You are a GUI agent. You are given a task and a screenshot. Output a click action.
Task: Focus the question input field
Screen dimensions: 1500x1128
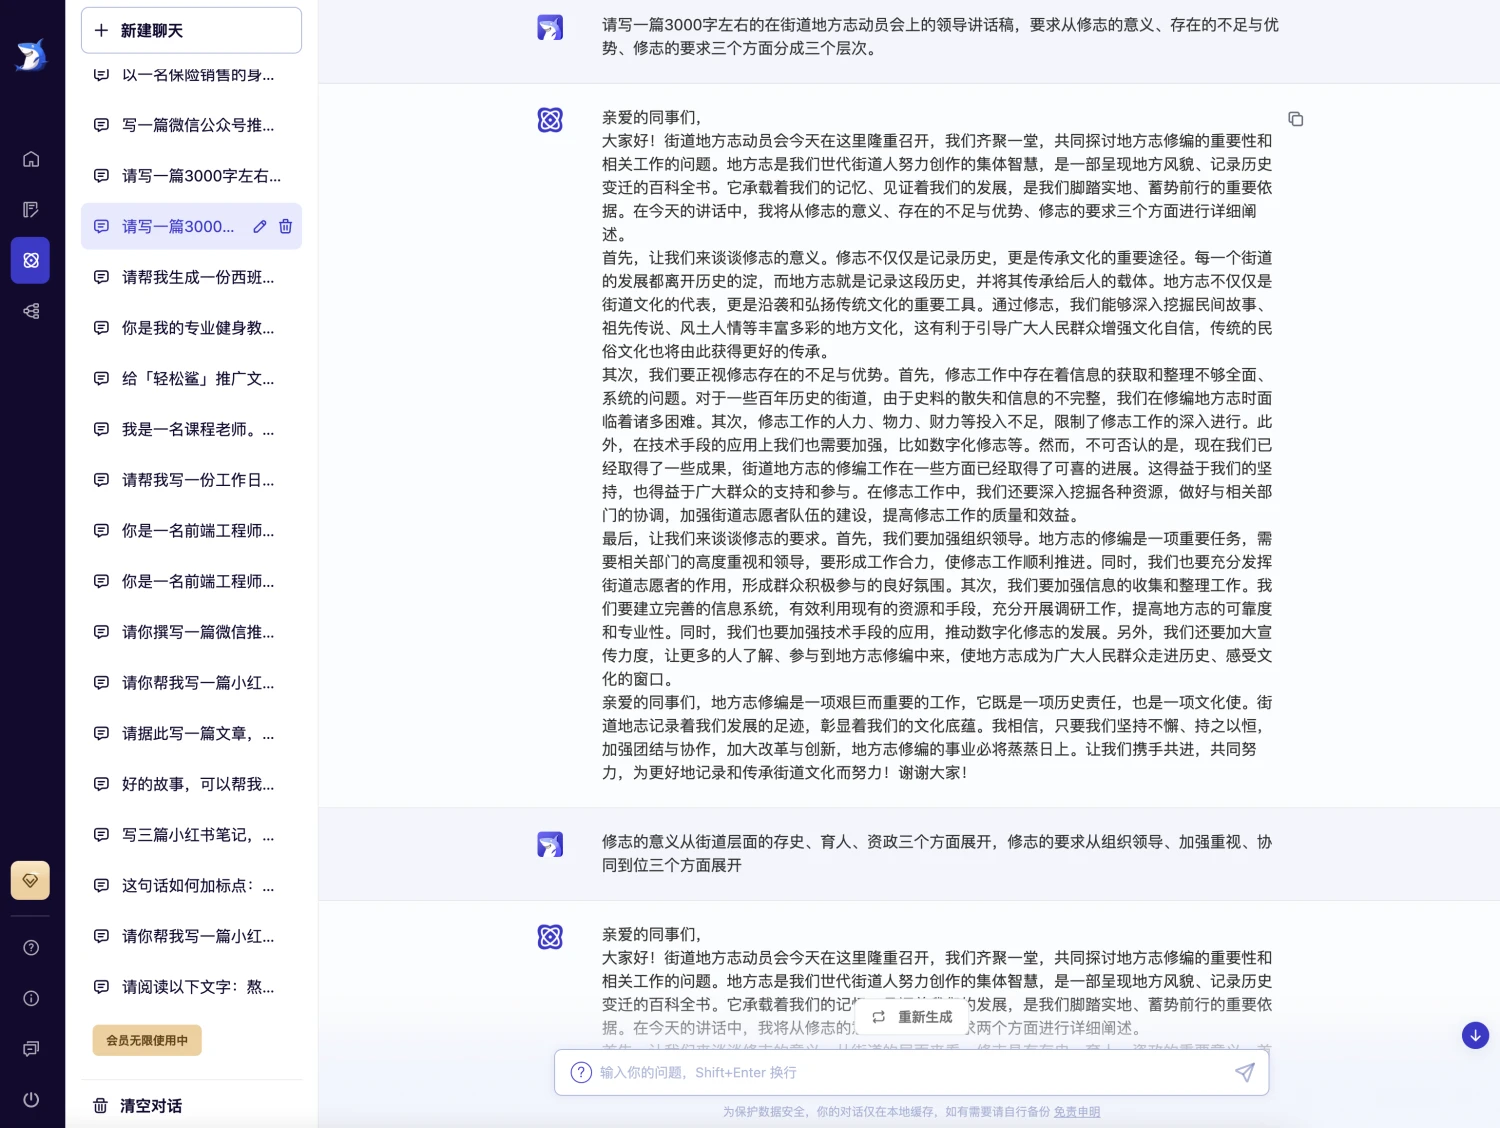(912, 1072)
